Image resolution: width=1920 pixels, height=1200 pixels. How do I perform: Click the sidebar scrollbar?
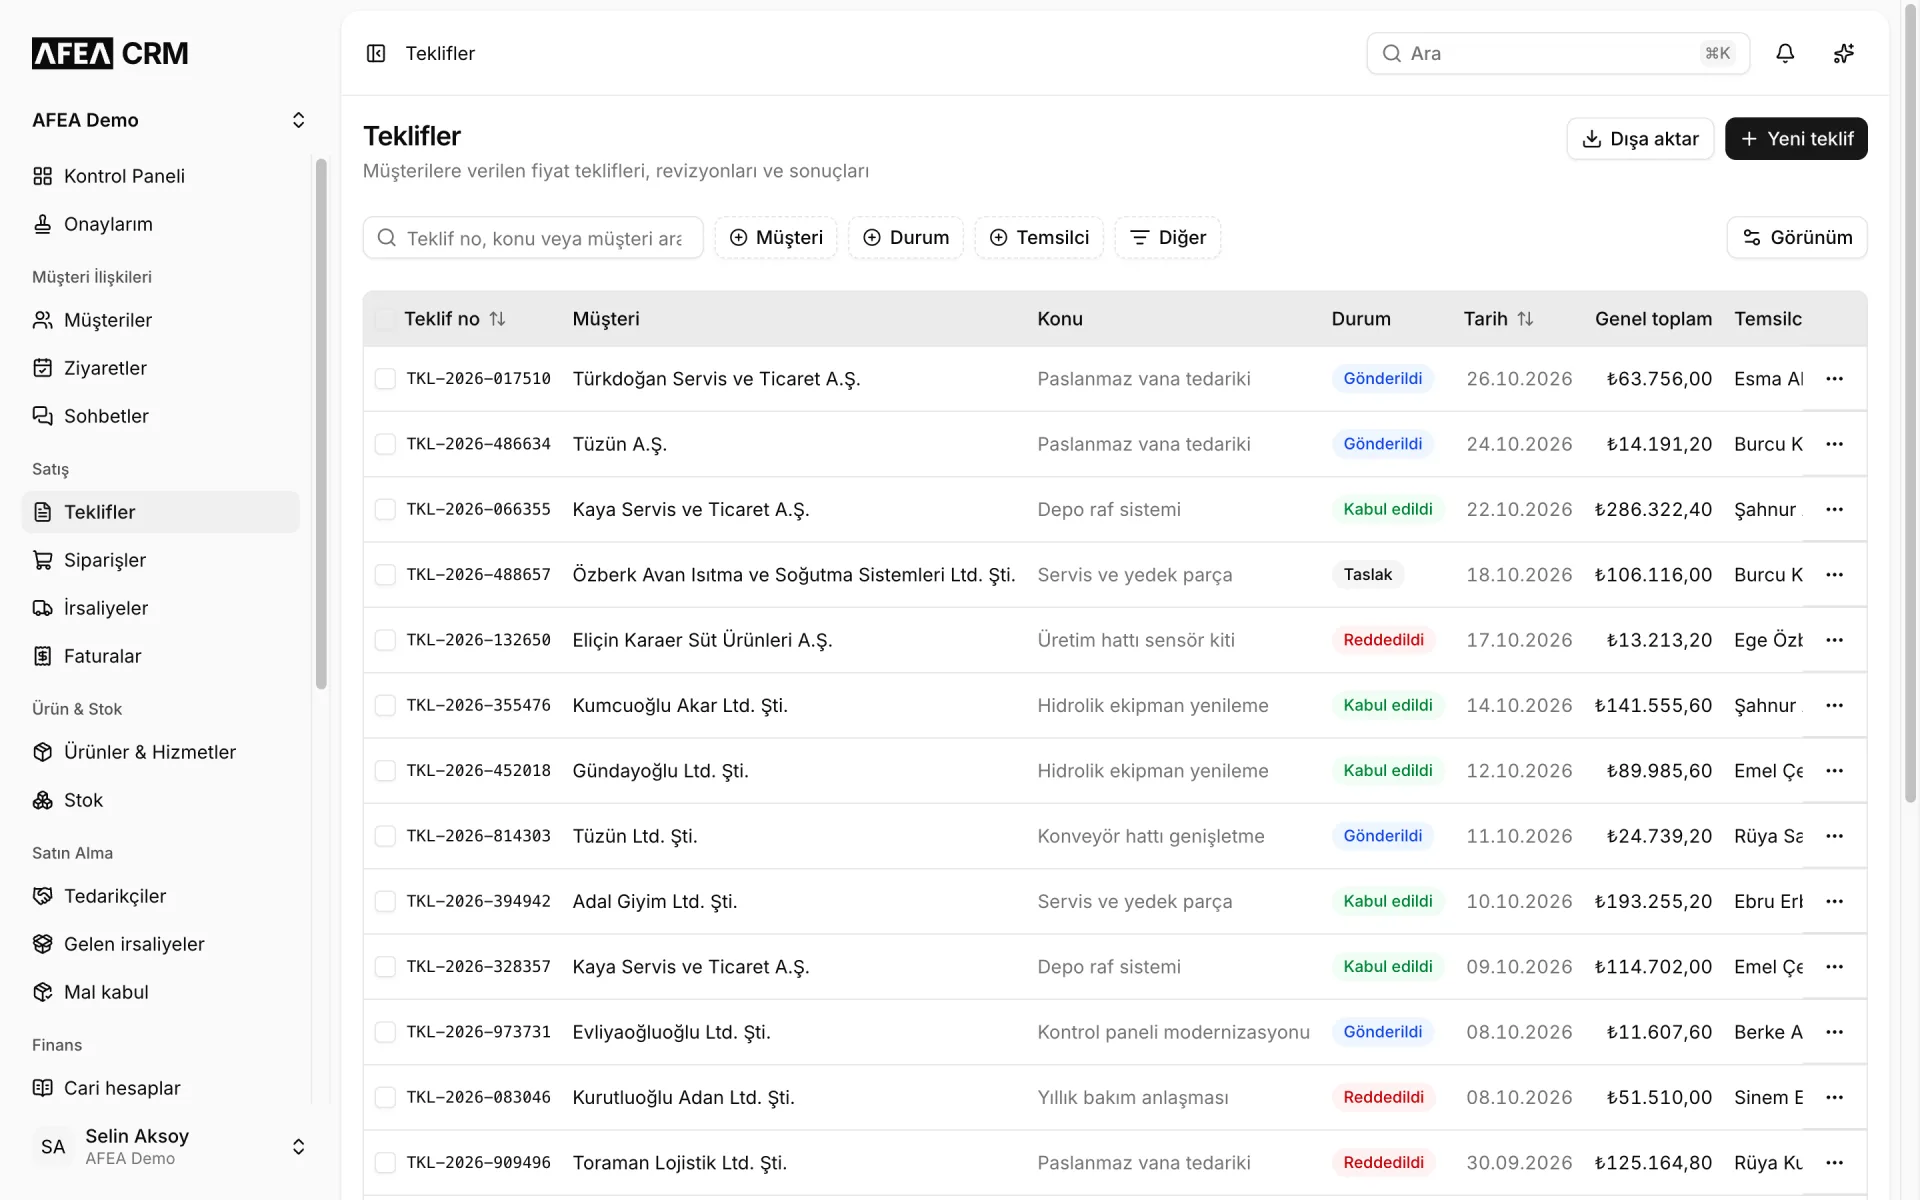(321, 424)
